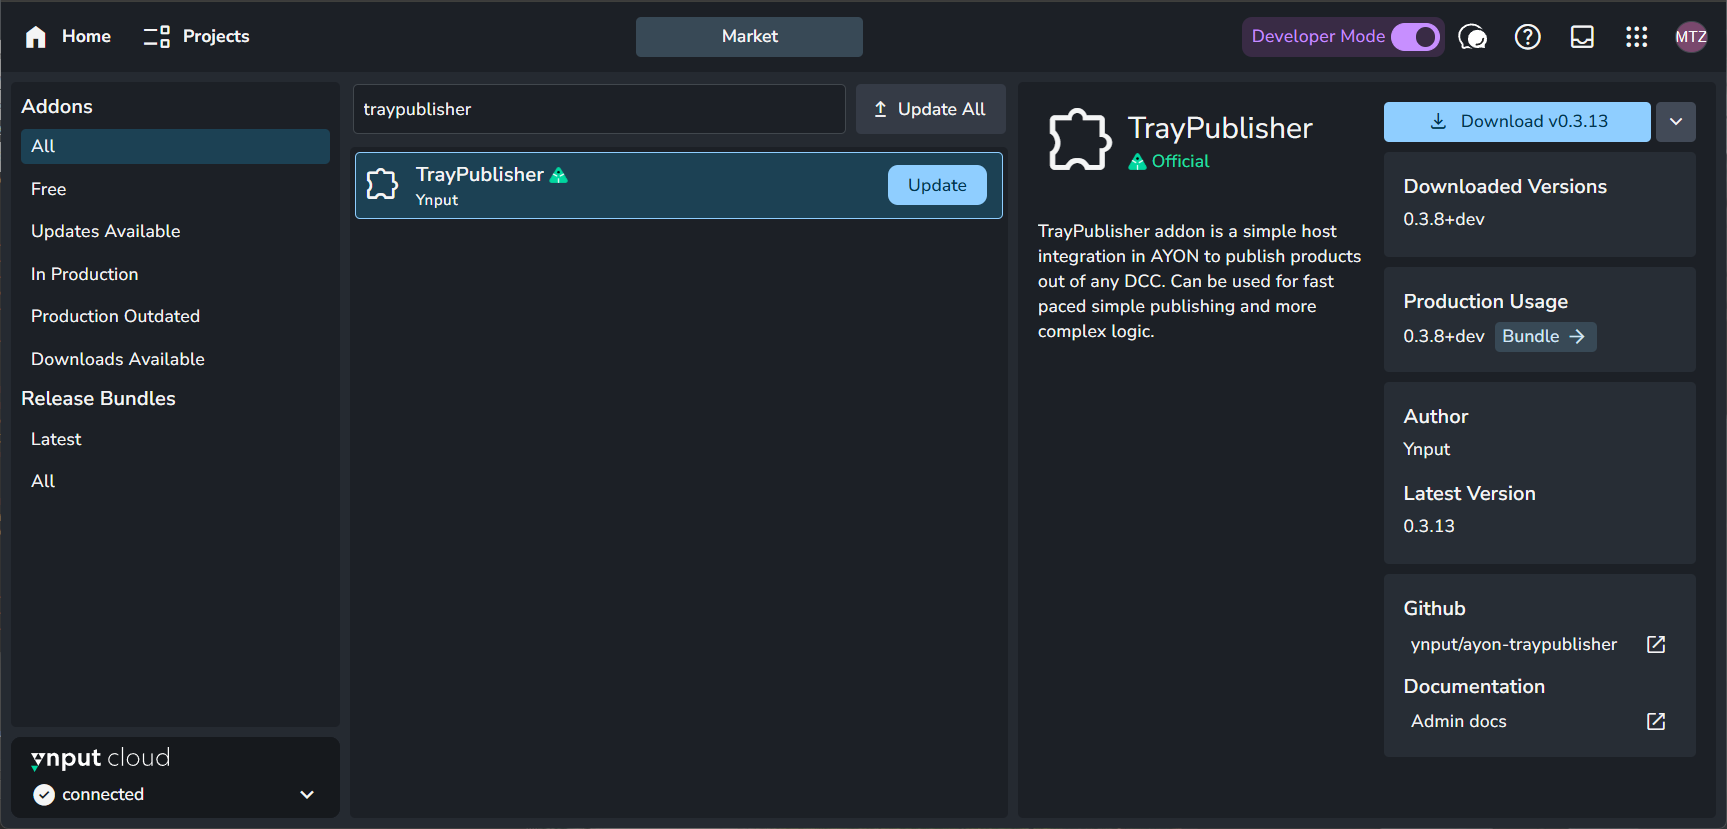Open the Admin docs link
Viewport: 1727px width, 829px height.
[x=1458, y=722]
